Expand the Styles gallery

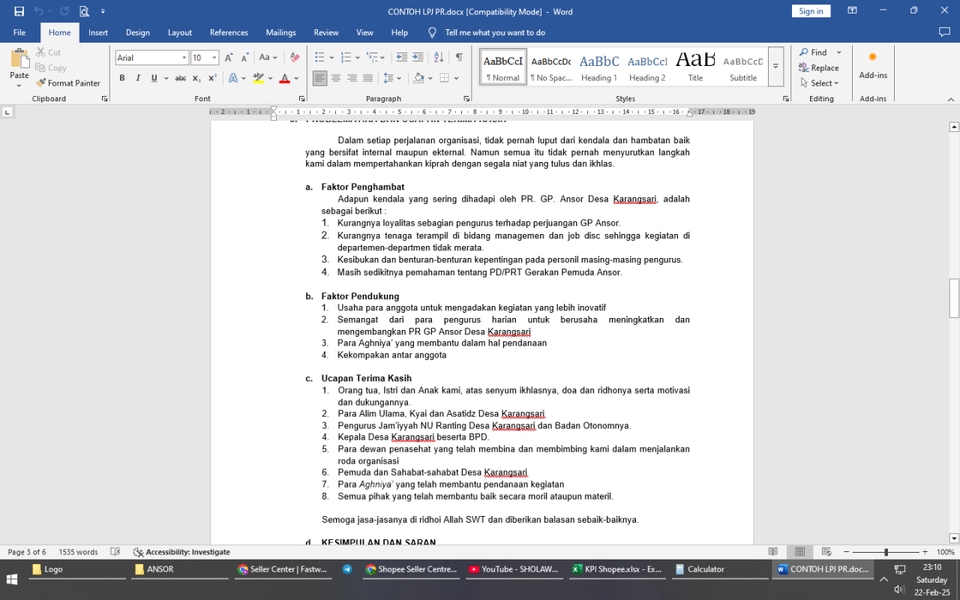[x=776, y=67]
